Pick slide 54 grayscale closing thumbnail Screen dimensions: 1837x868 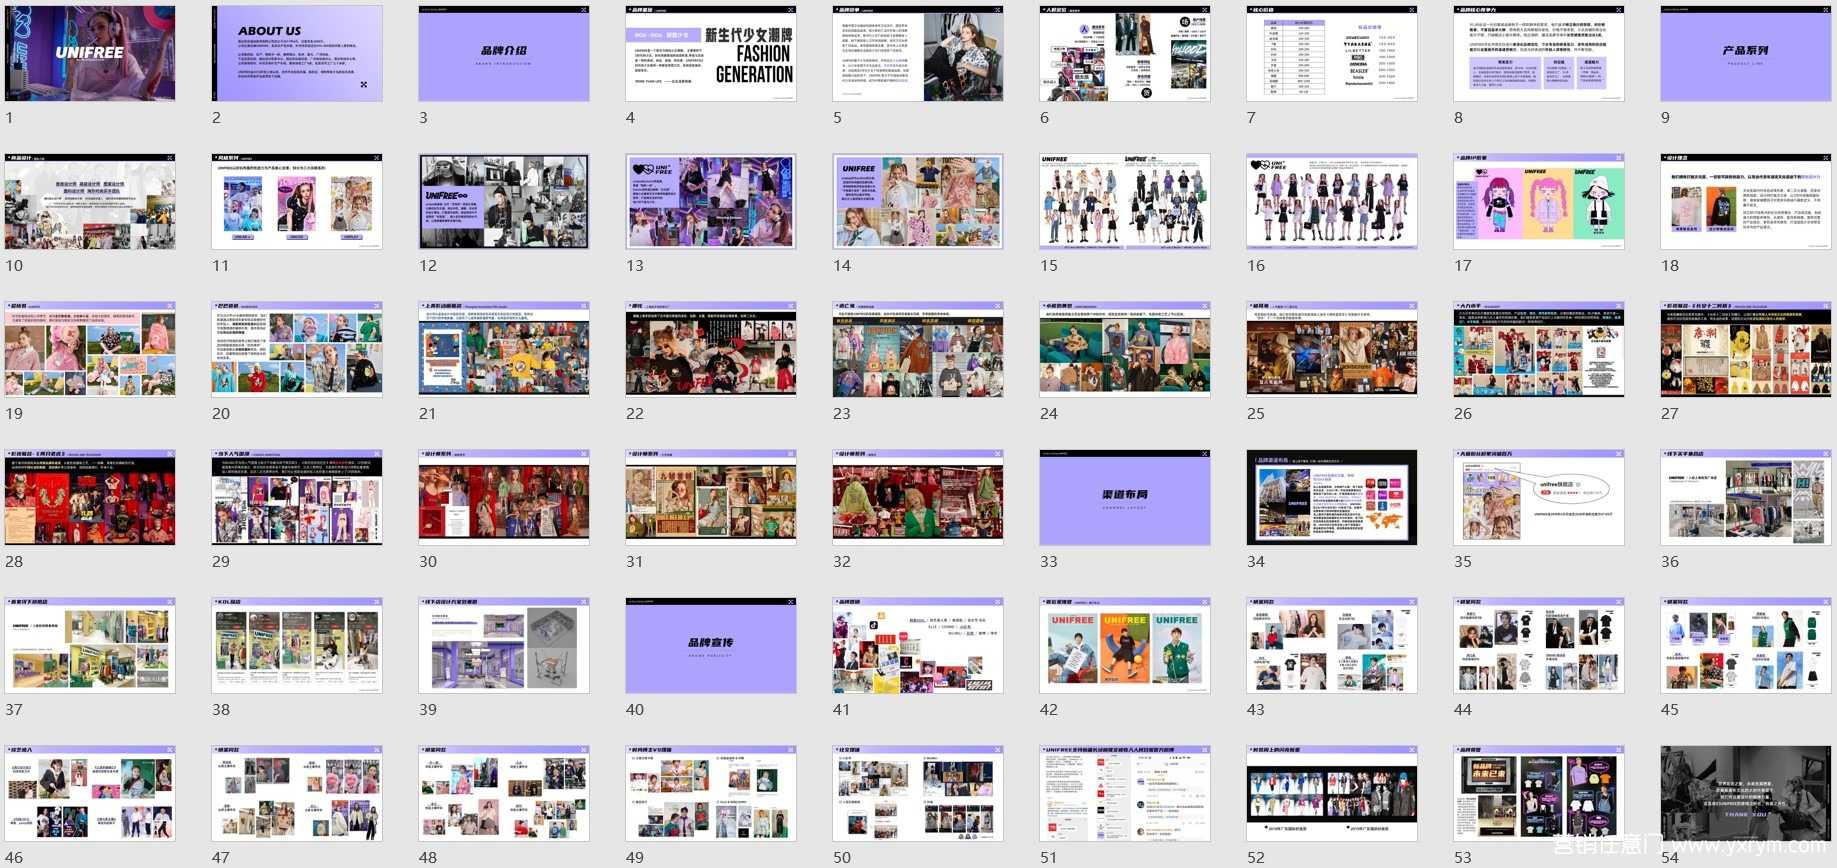(1746, 793)
